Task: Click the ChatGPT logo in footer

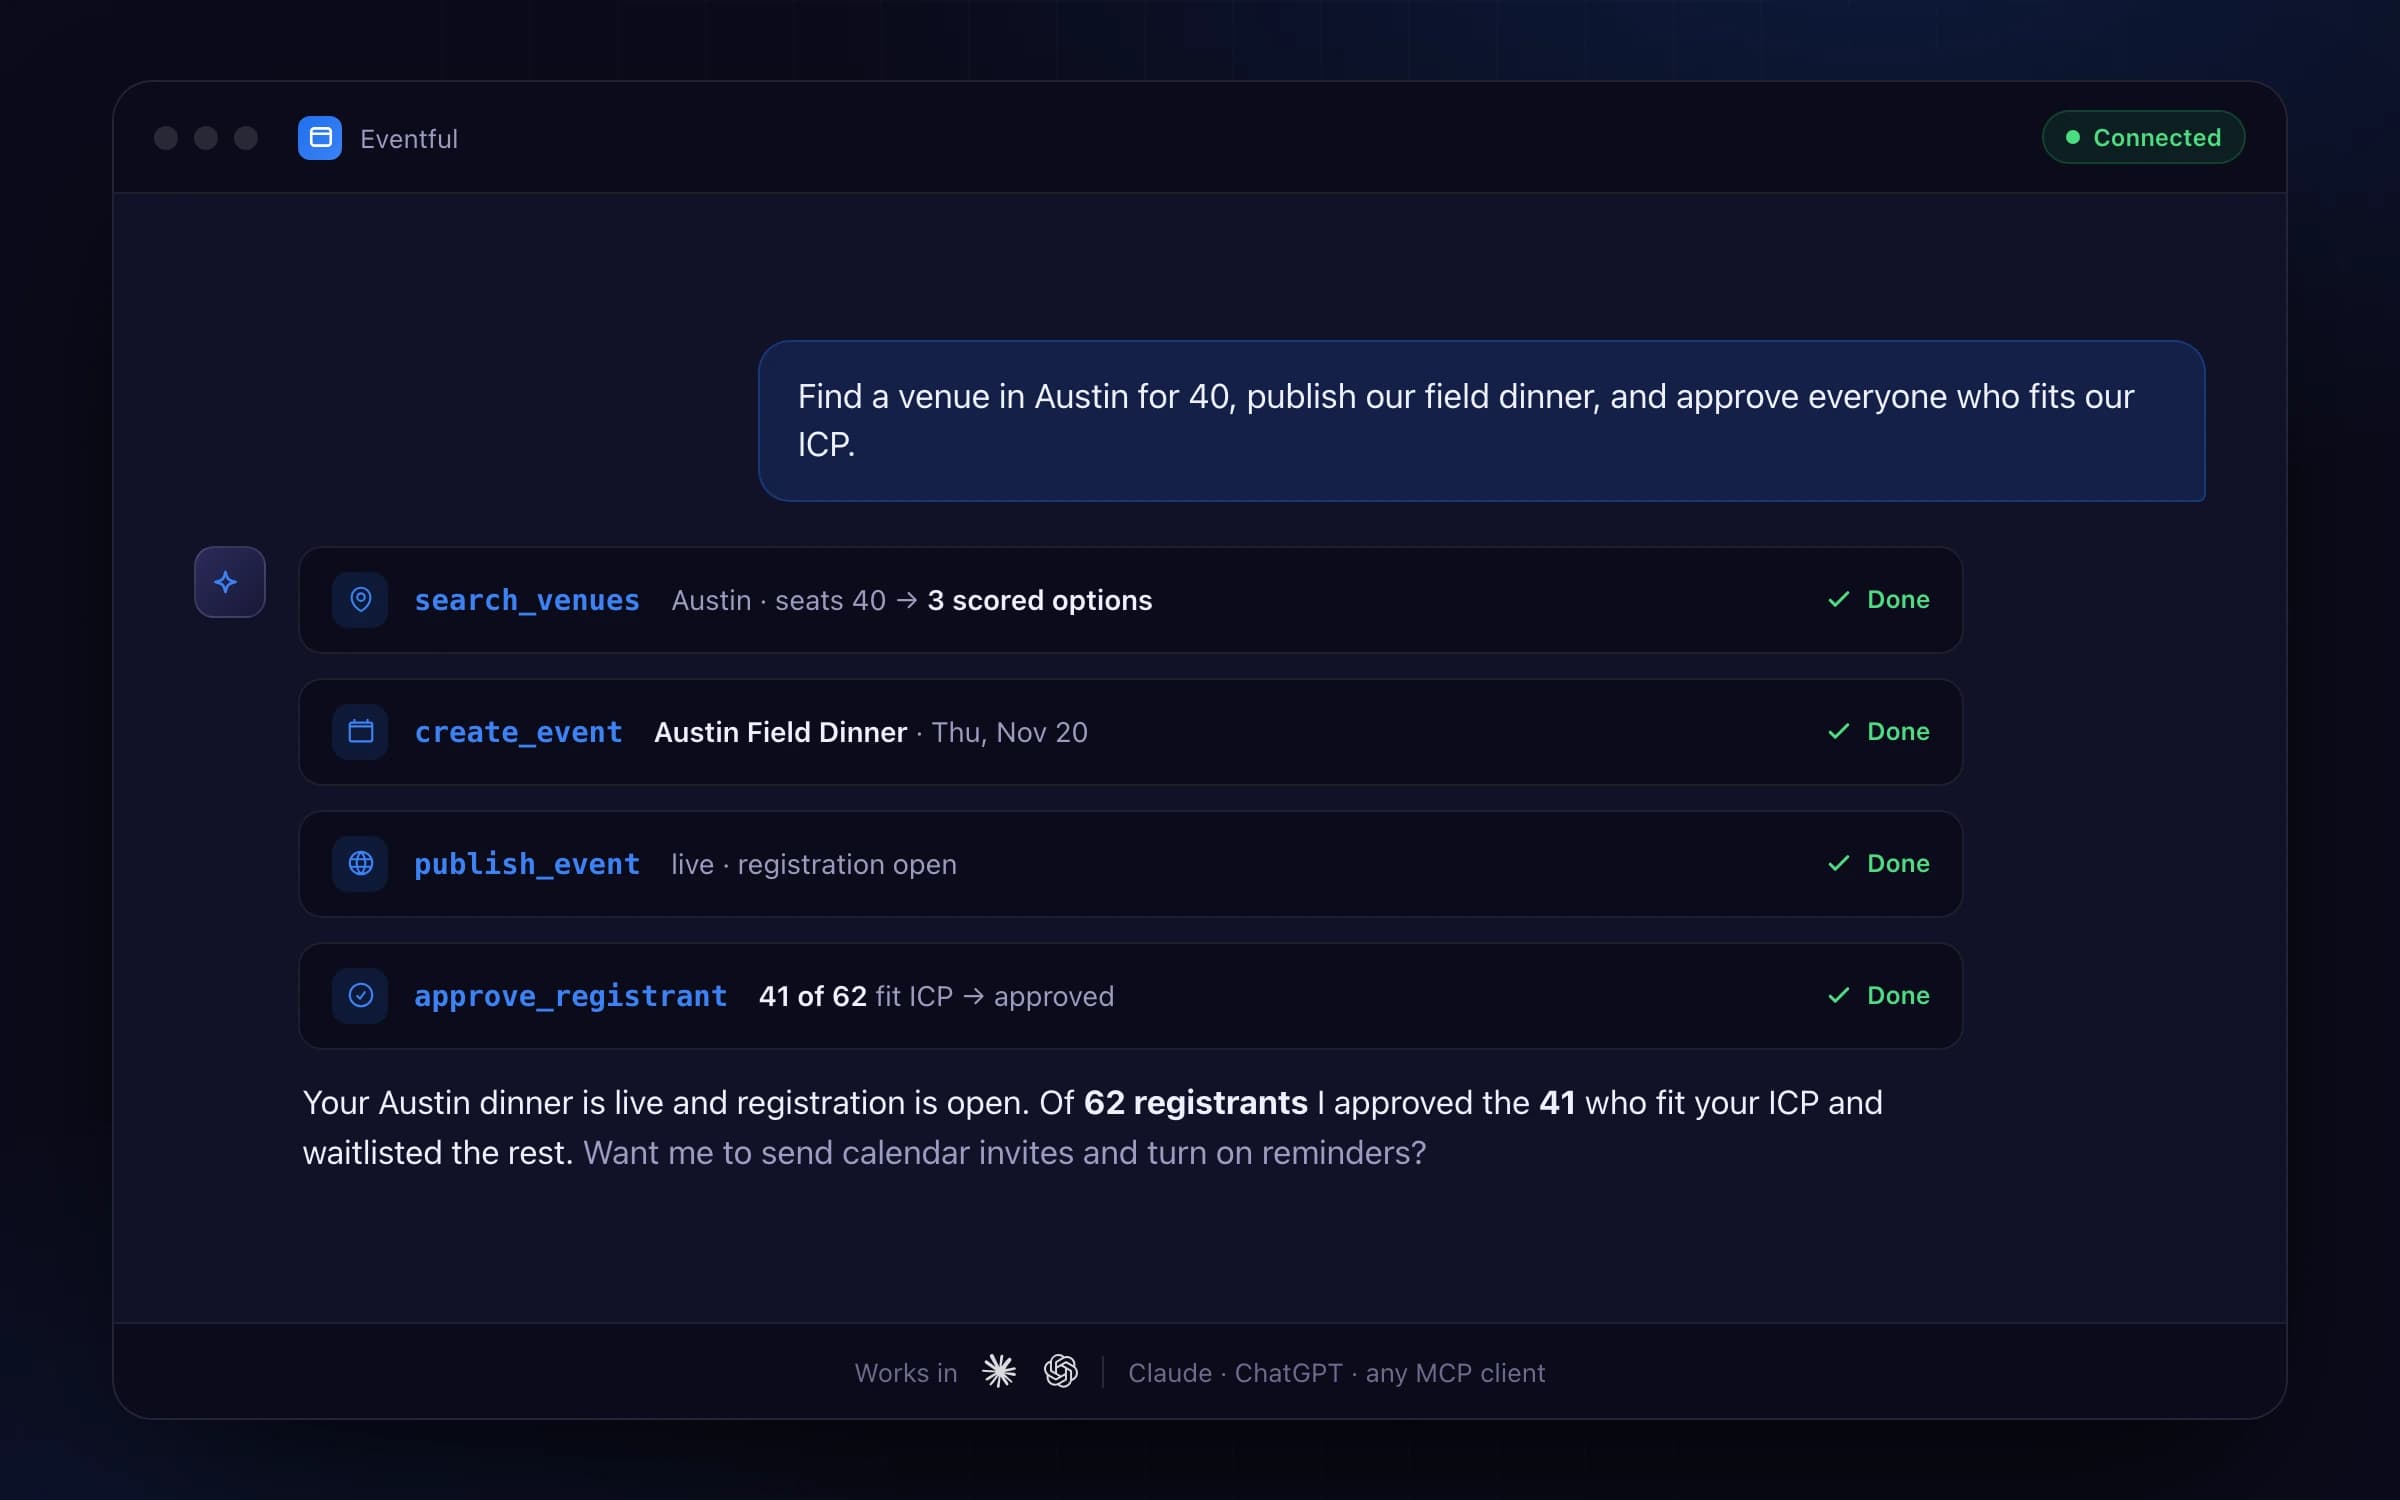Action: click(1061, 1372)
